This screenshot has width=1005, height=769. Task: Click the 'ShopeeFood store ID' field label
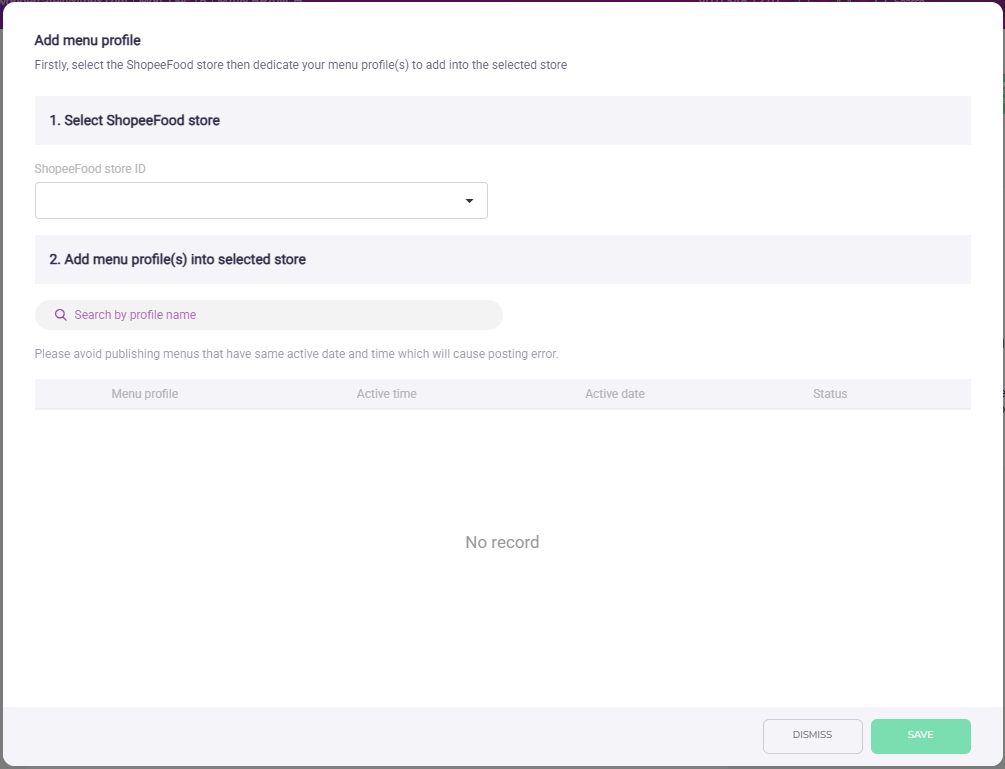tap(90, 169)
